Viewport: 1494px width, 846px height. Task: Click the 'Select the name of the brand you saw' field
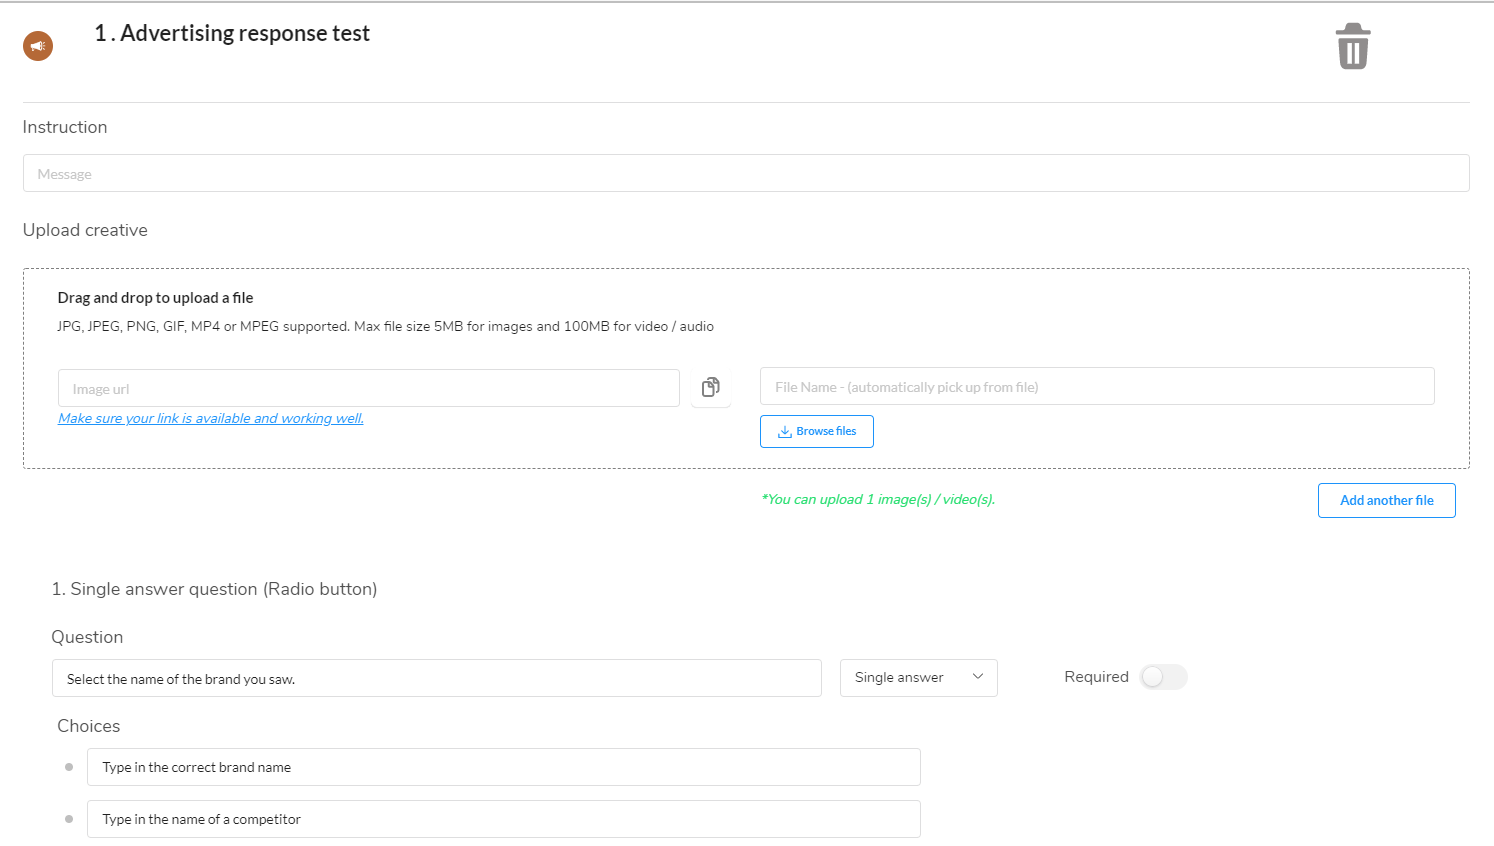pos(436,678)
